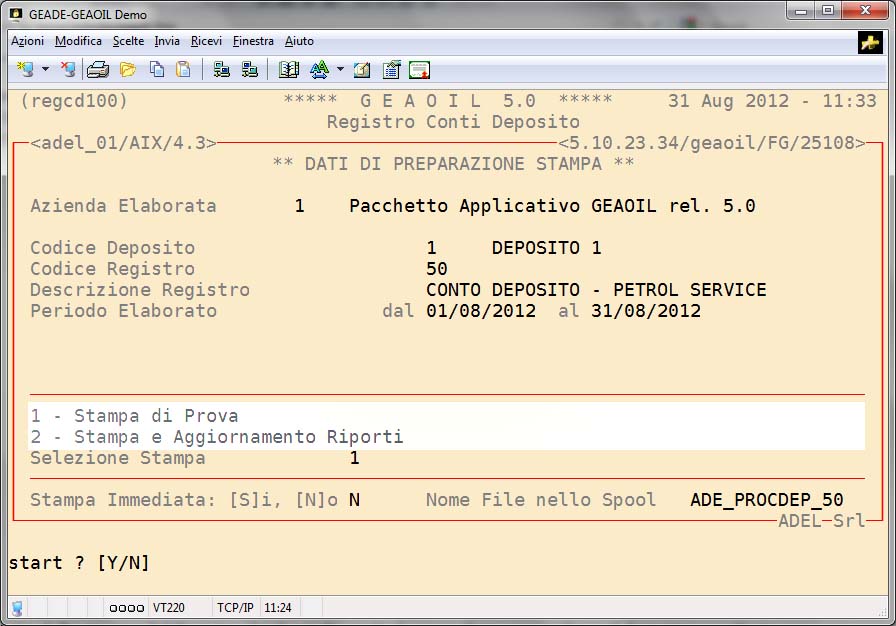The height and width of the screenshot is (626, 896).
Task: Click the printer icon in toolbar
Action: (97, 69)
